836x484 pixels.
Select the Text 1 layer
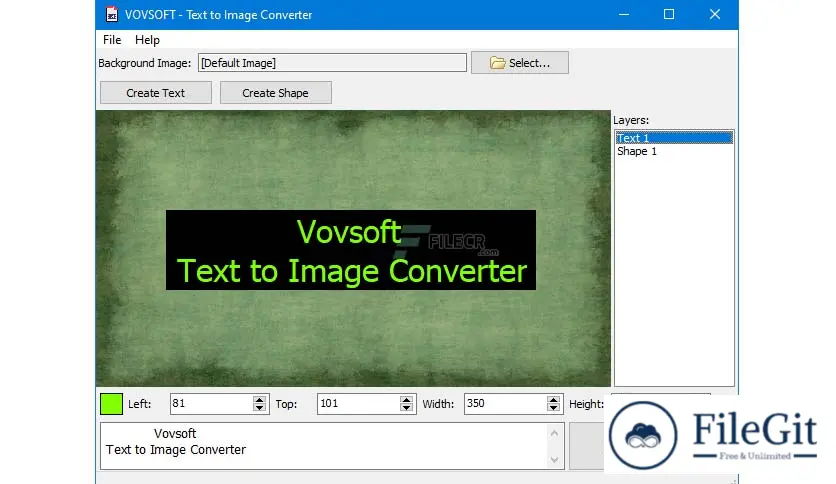coord(674,138)
